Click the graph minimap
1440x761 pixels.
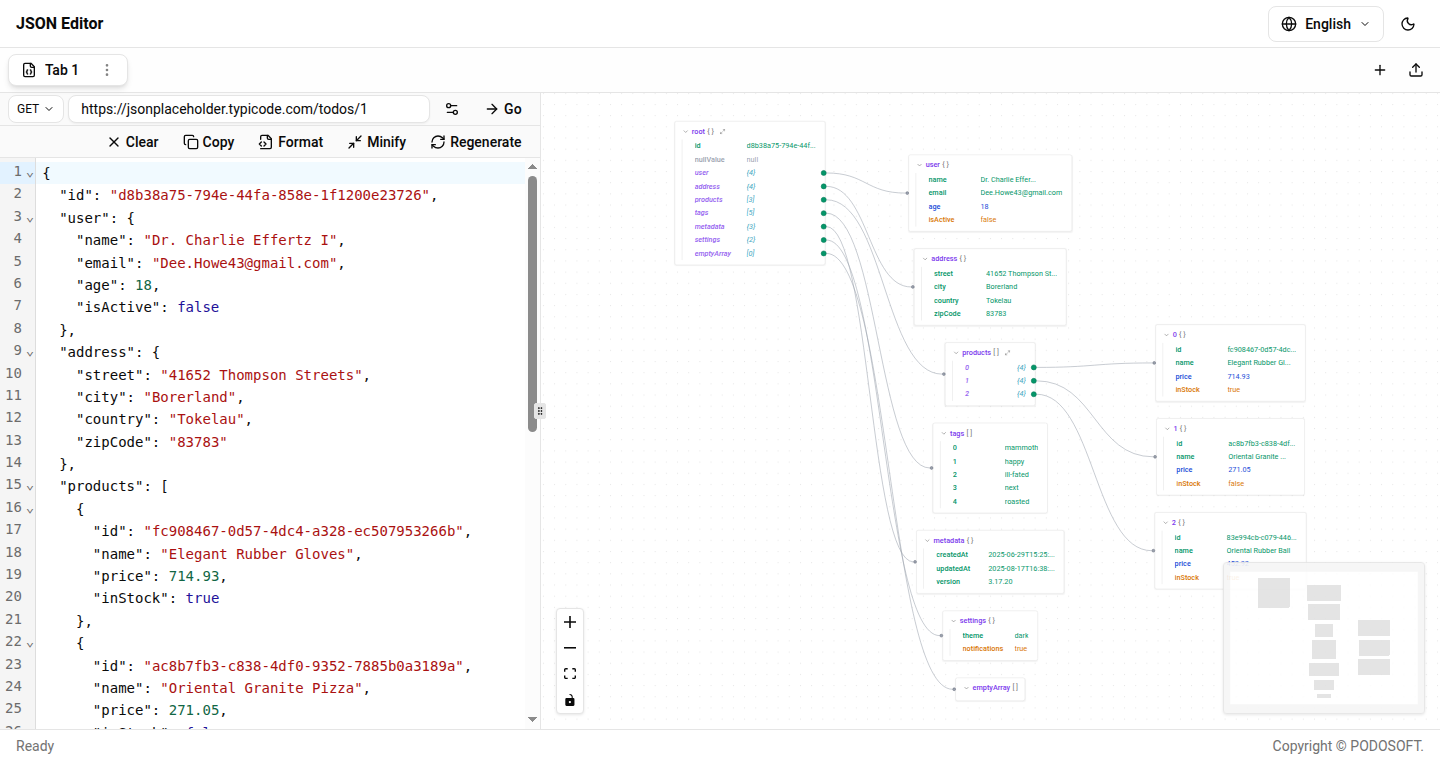(1324, 639)
